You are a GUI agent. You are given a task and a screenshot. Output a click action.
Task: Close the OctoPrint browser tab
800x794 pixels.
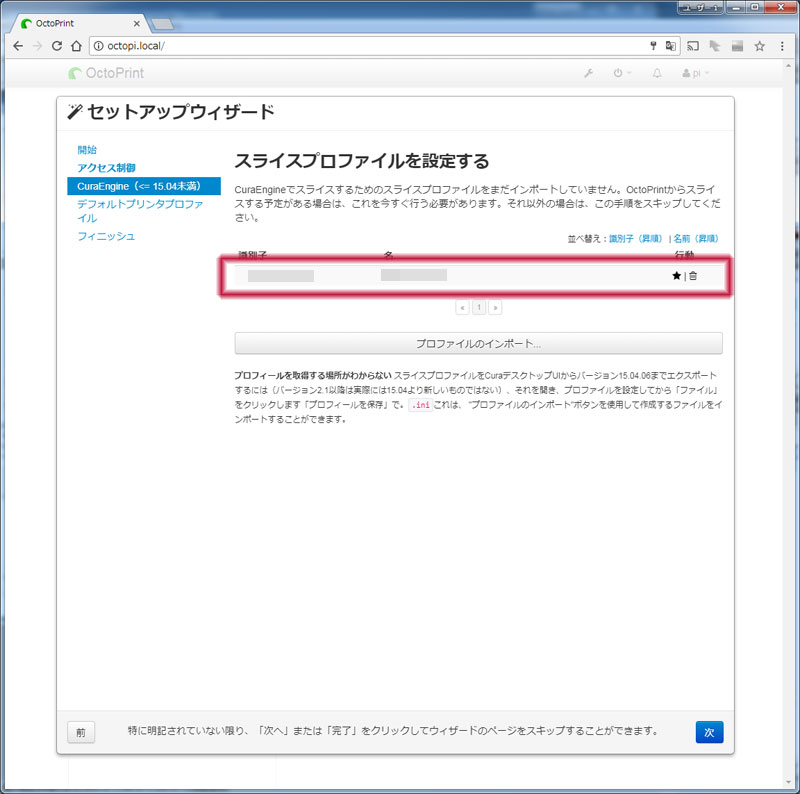pyautogui.click(x=137, y=23)
